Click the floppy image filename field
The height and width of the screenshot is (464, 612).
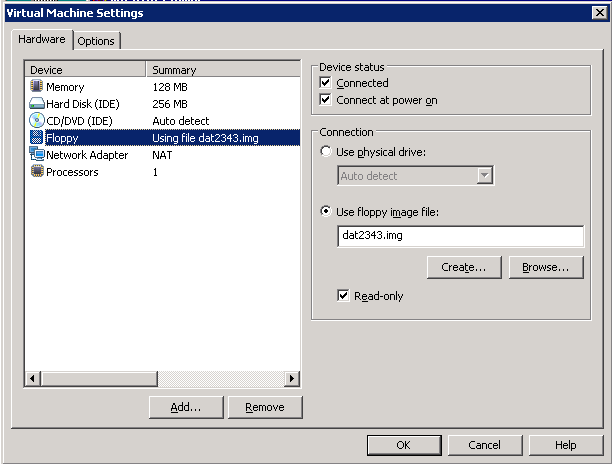460,236
